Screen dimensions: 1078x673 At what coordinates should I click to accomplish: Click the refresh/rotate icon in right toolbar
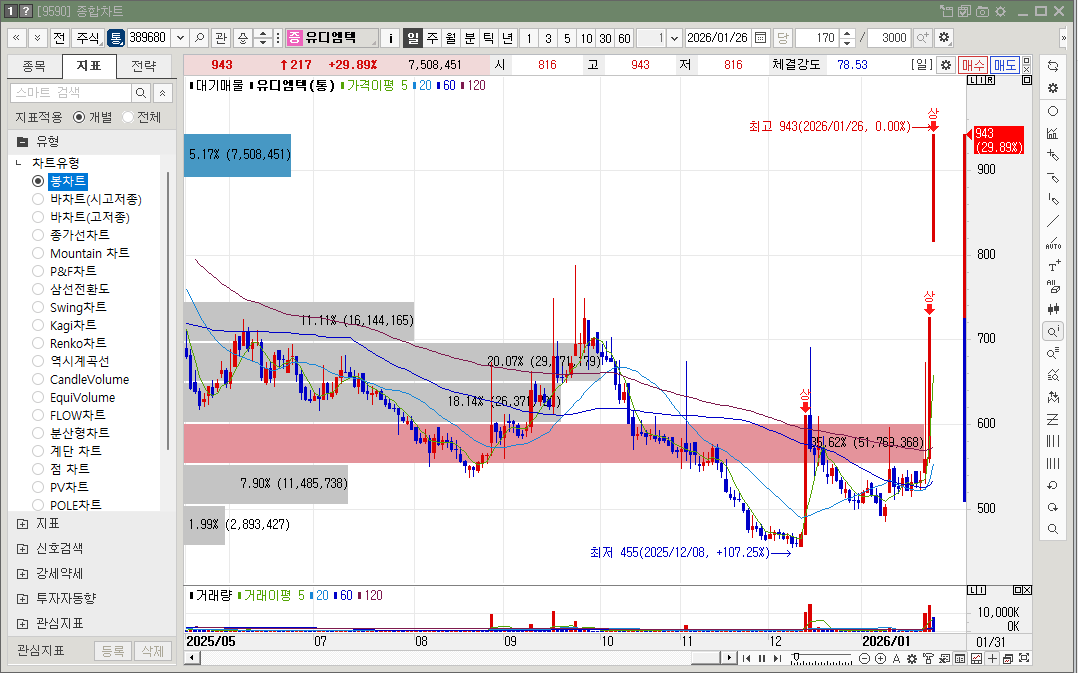click(1053, 66)
